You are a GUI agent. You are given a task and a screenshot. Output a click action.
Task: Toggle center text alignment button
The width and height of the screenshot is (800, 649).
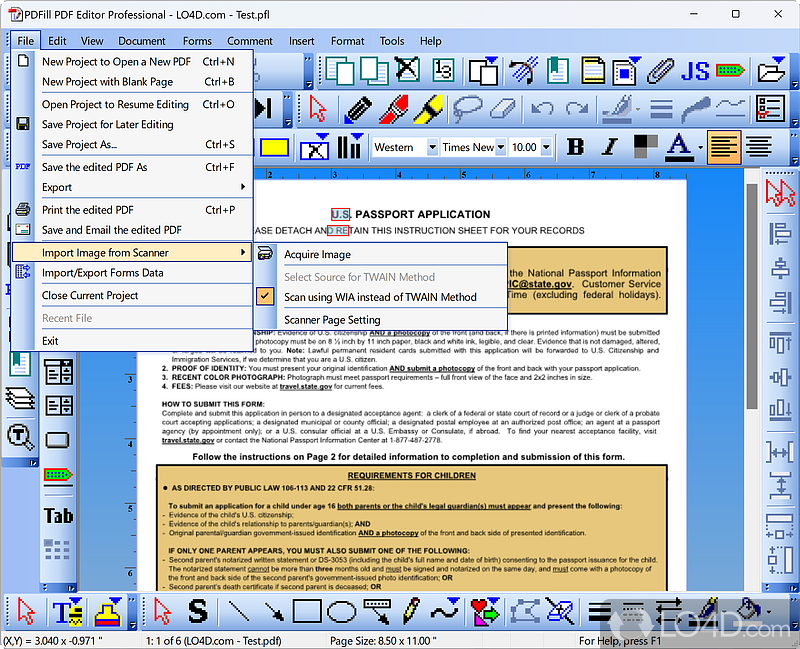[x=759, y=147]
